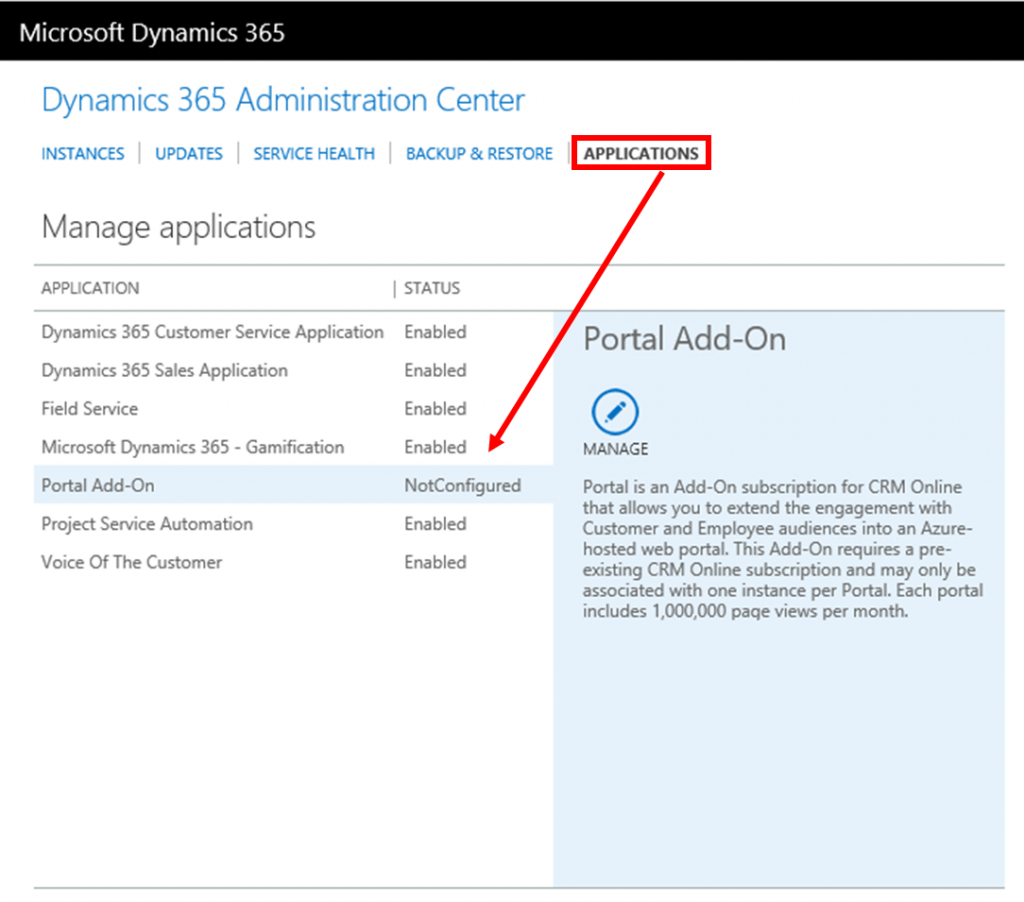Click the NotConfigured status of Portal Add-On
The height and width of the screenshot is (902, 1024).
(x=462, y=485)
